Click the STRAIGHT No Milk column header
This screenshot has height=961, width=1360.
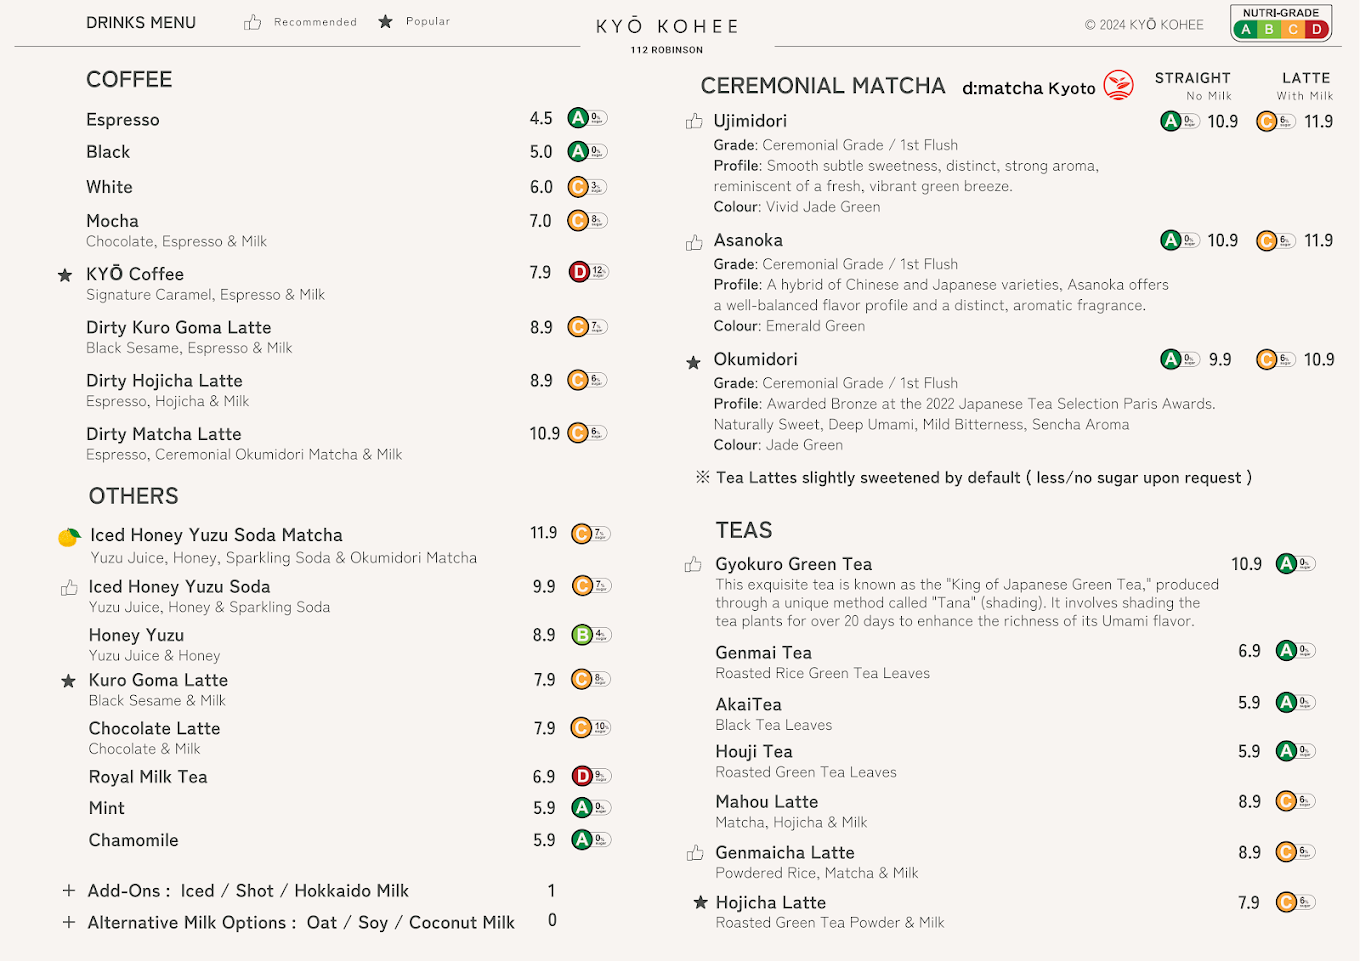(x=1193, y=85)
